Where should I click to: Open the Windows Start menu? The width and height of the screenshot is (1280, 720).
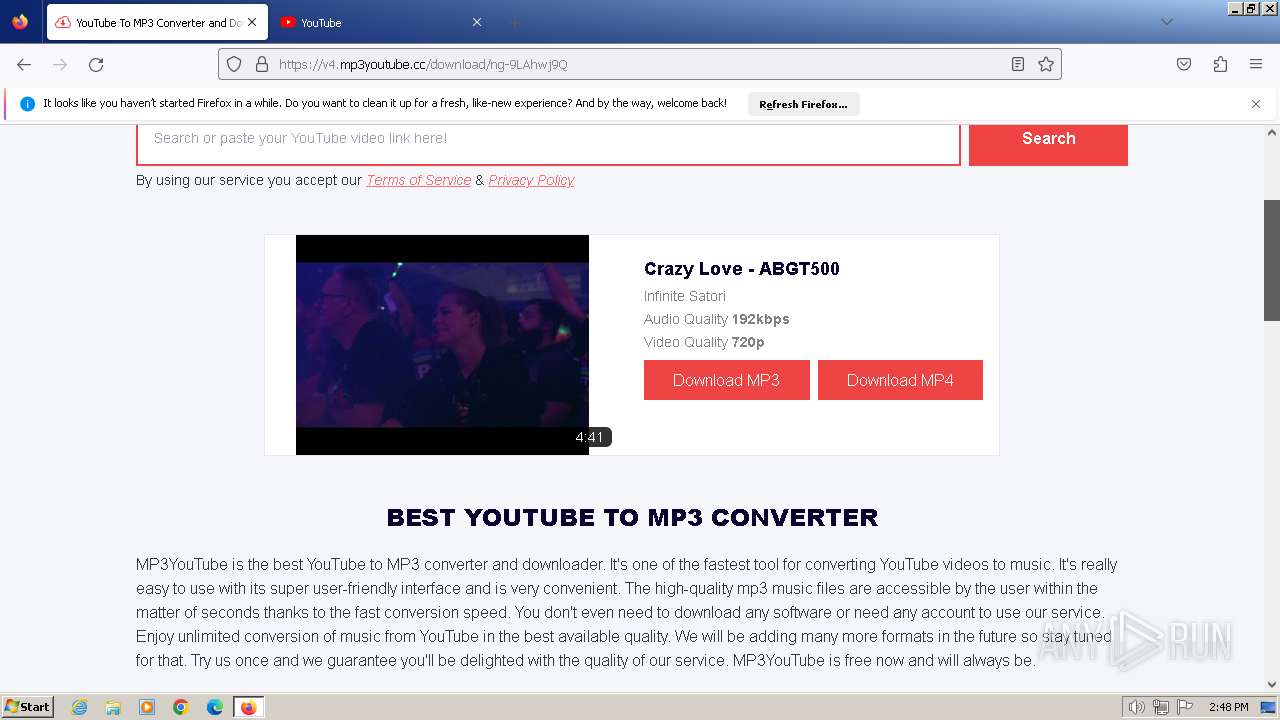coord(28,707)
